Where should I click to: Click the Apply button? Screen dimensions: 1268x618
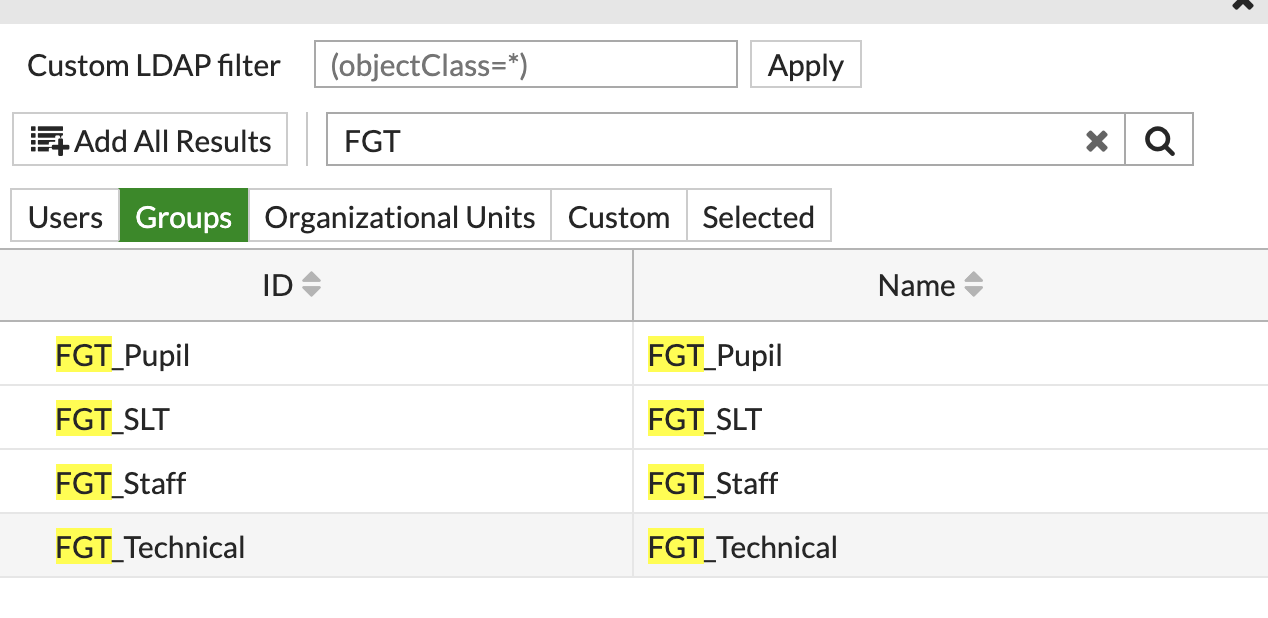point(805,64)
